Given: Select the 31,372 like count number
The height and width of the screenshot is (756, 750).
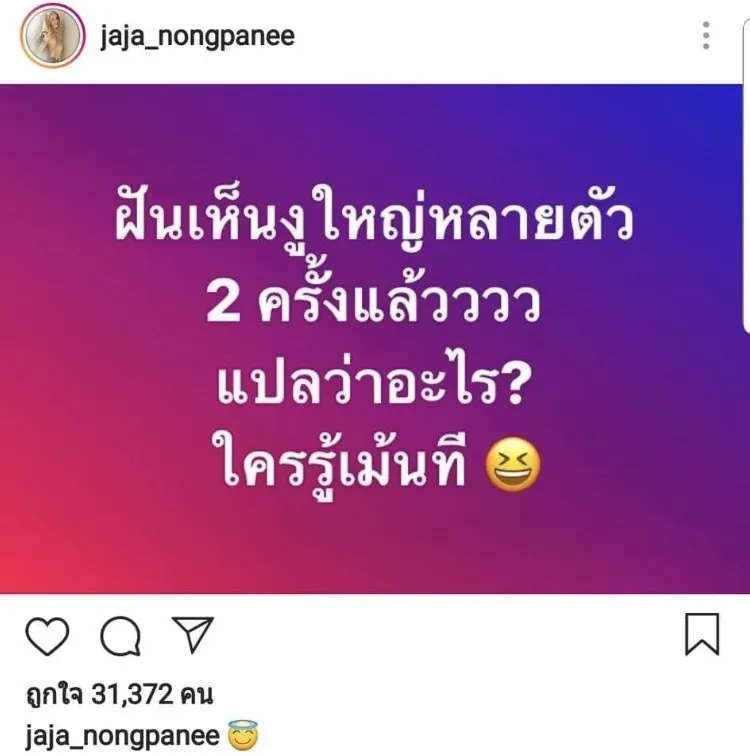Looking at the screenshot, I should tap(132, 694).
